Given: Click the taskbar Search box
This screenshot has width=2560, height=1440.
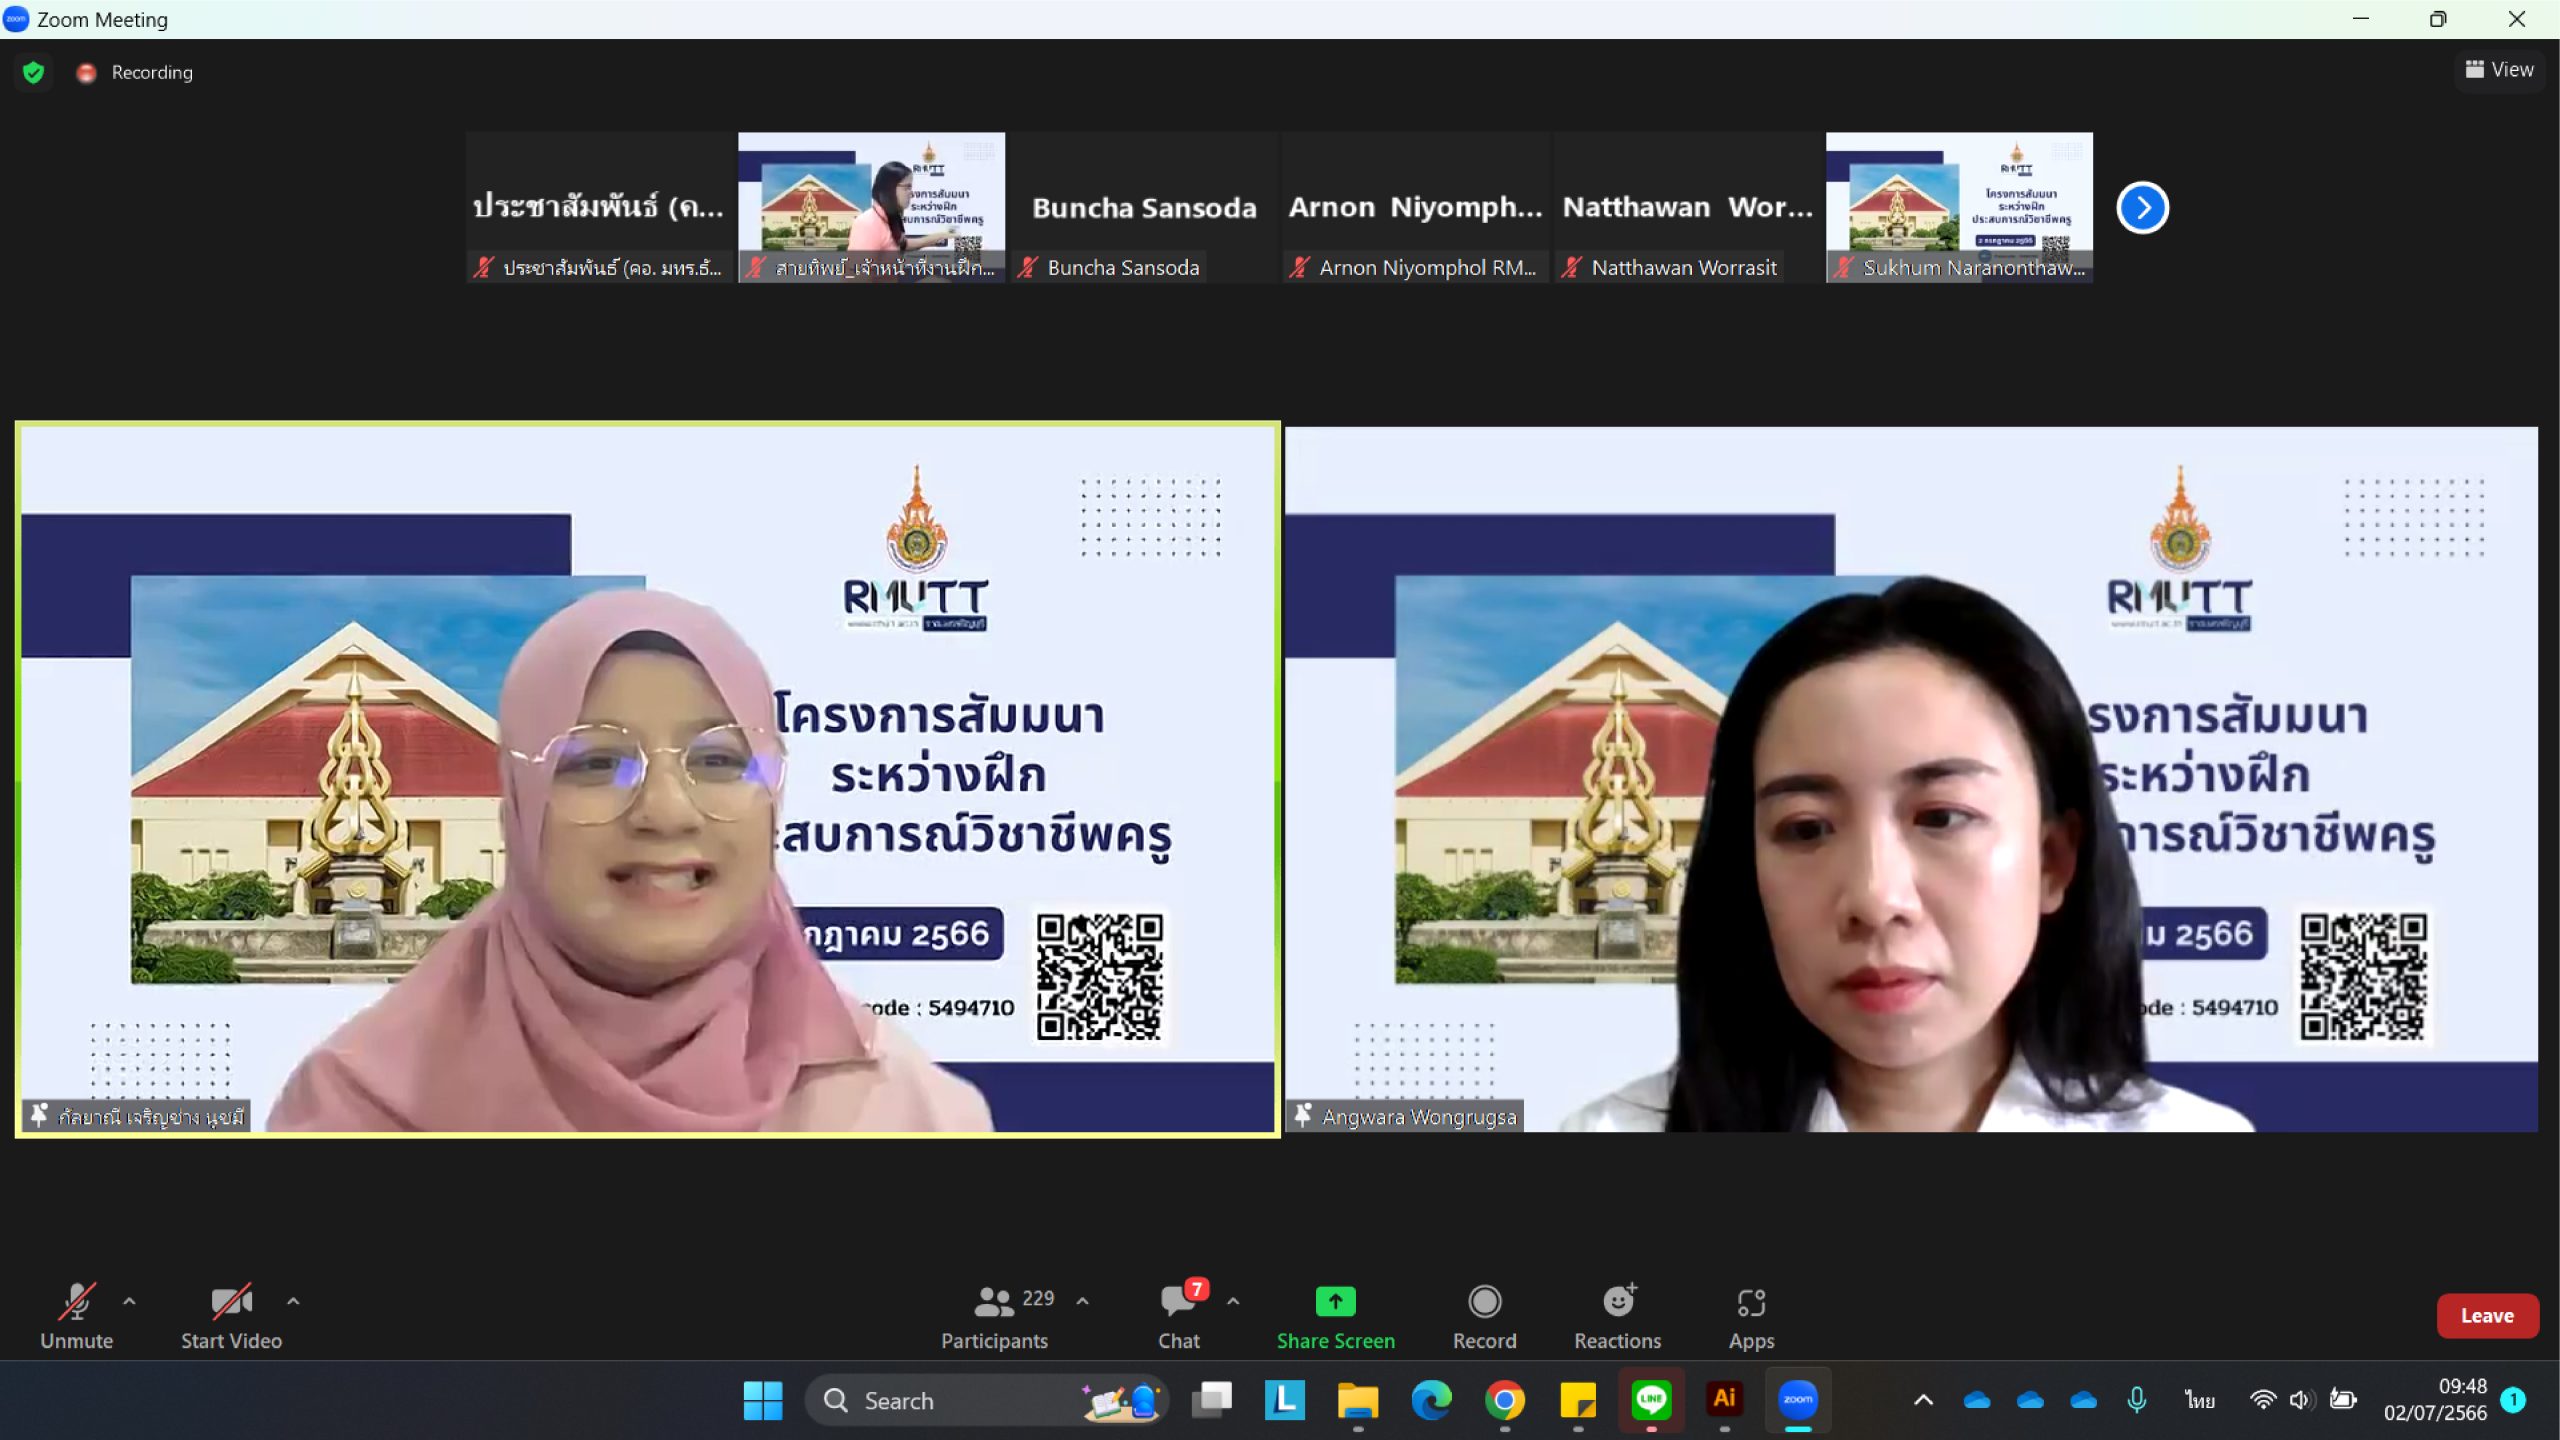Looking at the screenshot, I should (985, 1401).
